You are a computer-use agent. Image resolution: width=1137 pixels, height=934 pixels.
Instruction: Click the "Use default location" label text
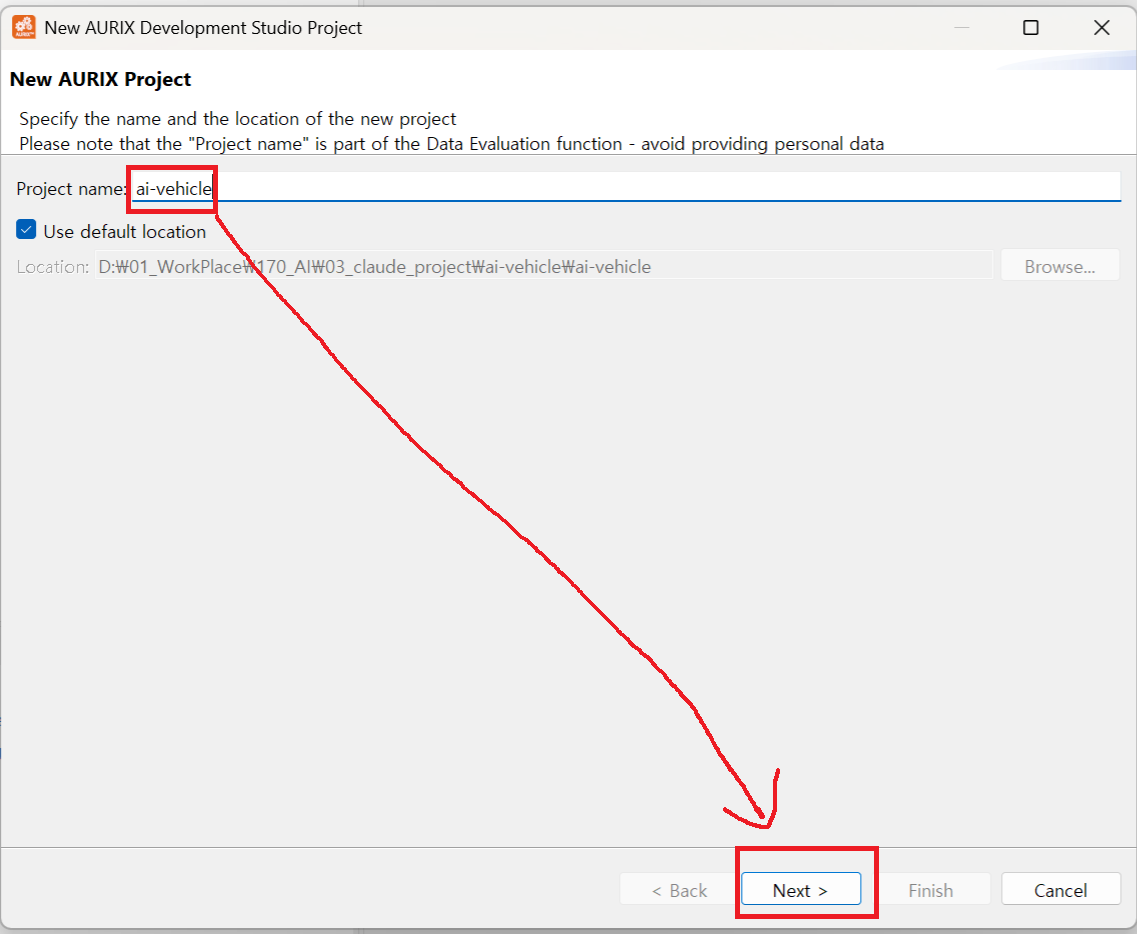(124, 232)
